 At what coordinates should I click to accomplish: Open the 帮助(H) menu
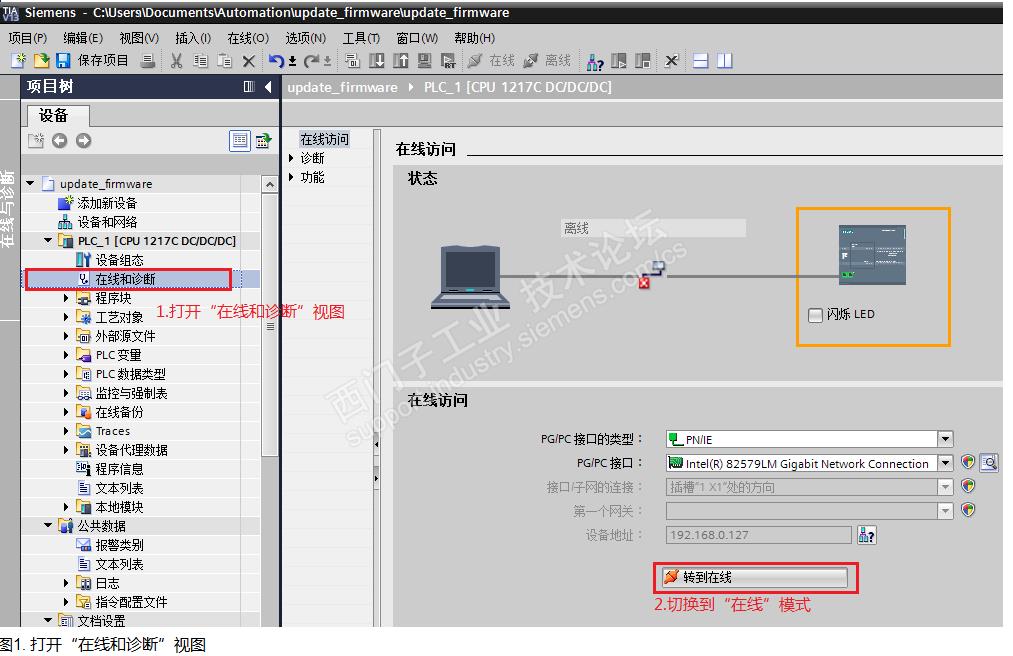[x=474, y=38]
